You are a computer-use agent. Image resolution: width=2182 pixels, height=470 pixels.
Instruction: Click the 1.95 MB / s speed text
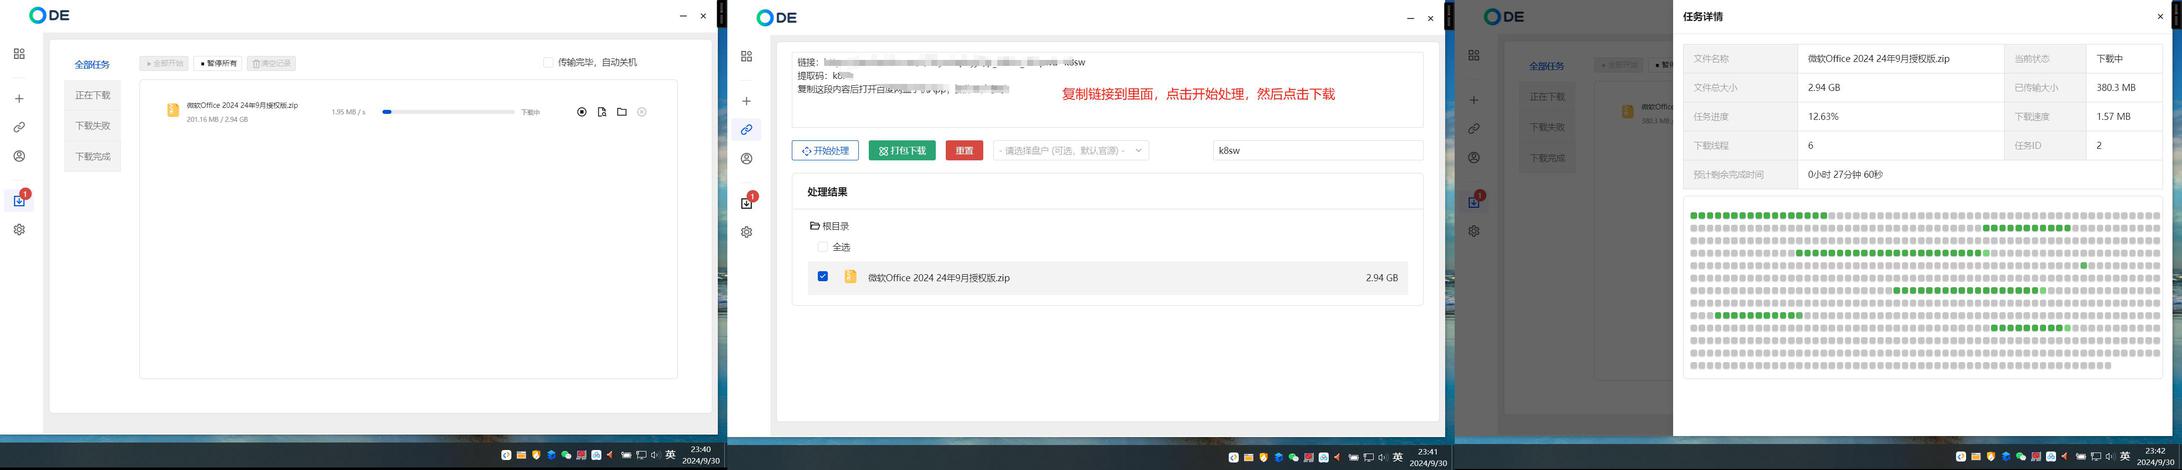coord(348,112)
